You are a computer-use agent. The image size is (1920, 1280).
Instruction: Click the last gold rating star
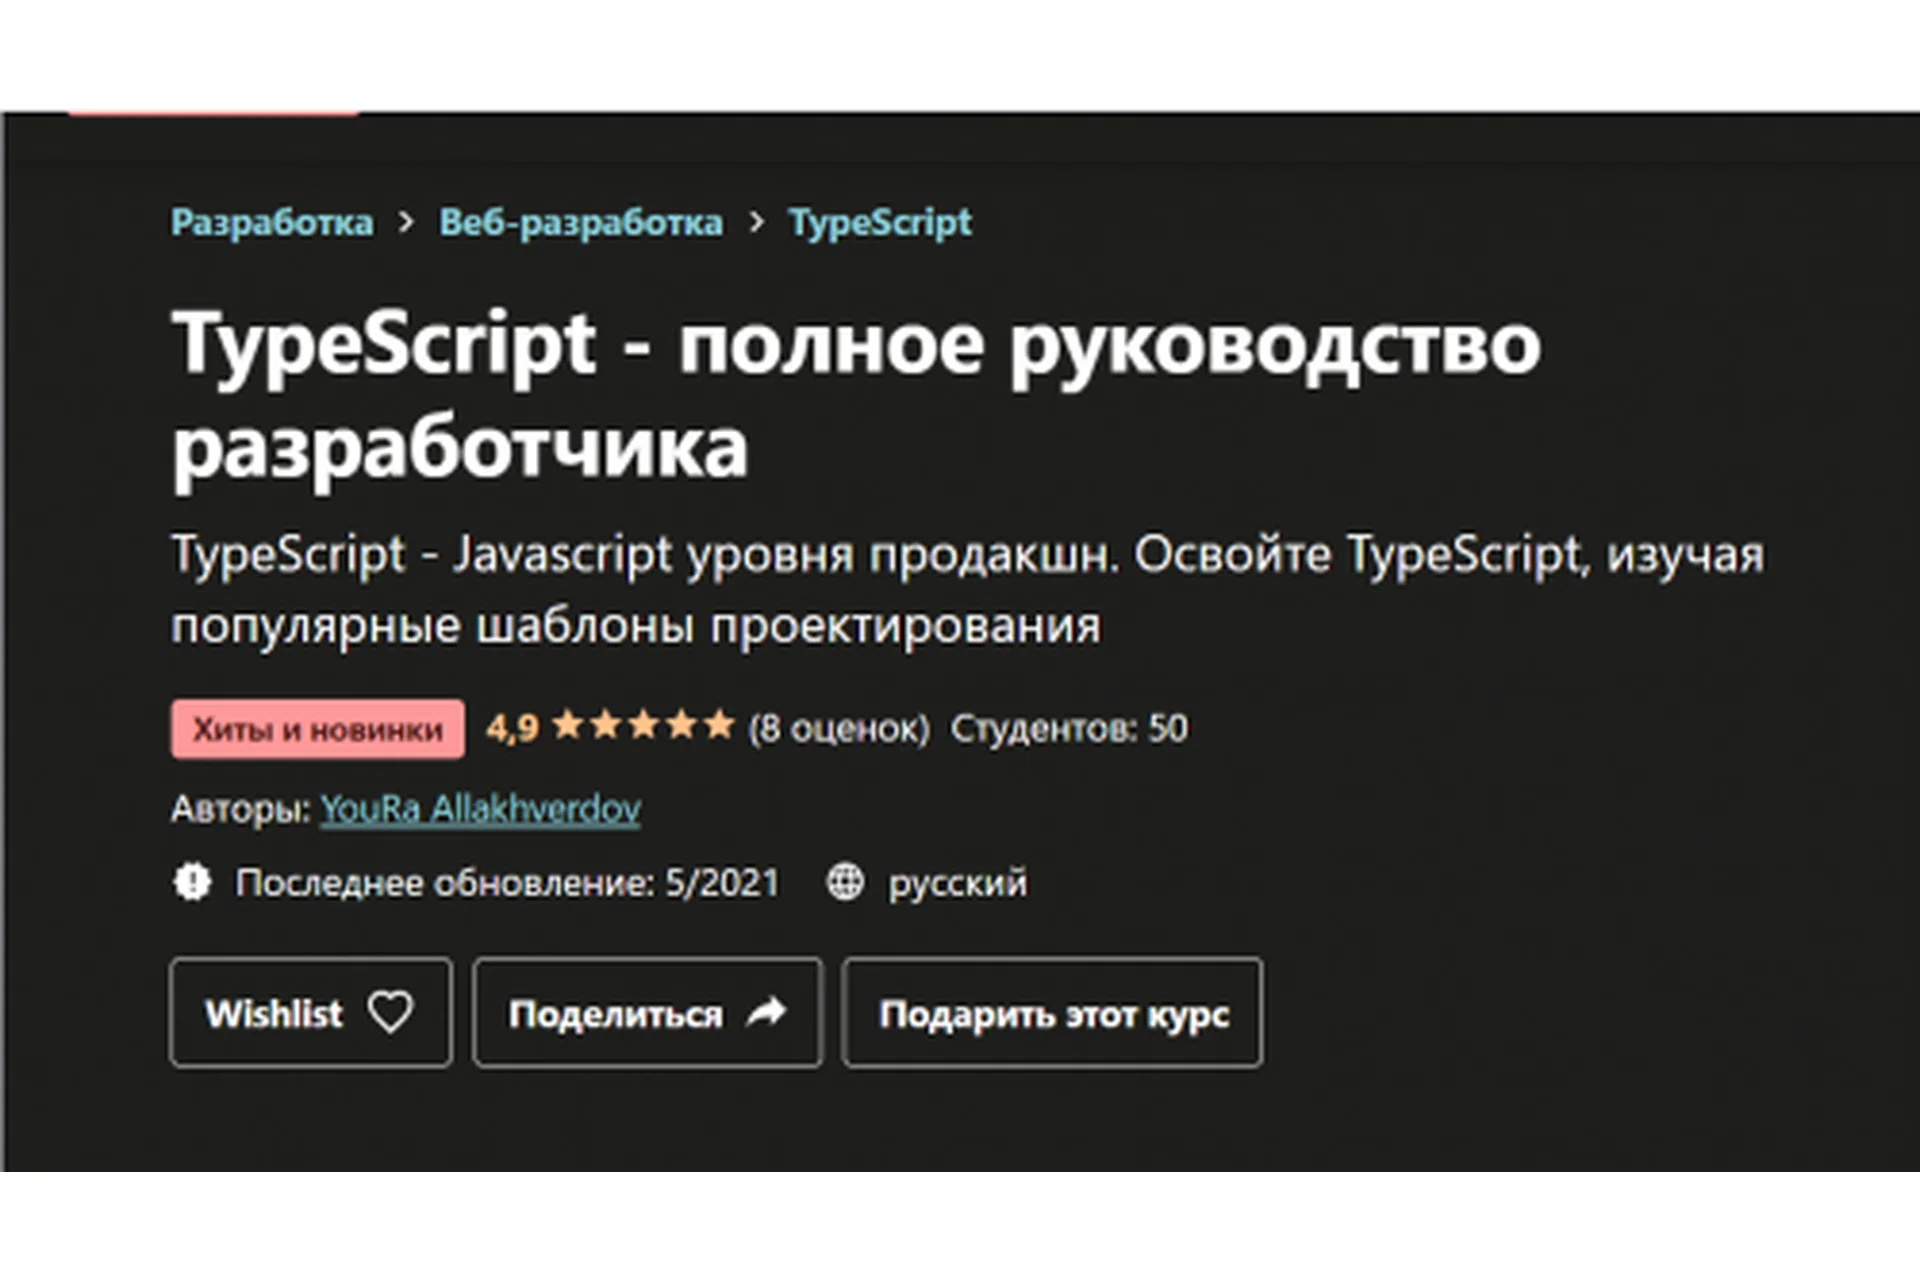tap(719, 725)
